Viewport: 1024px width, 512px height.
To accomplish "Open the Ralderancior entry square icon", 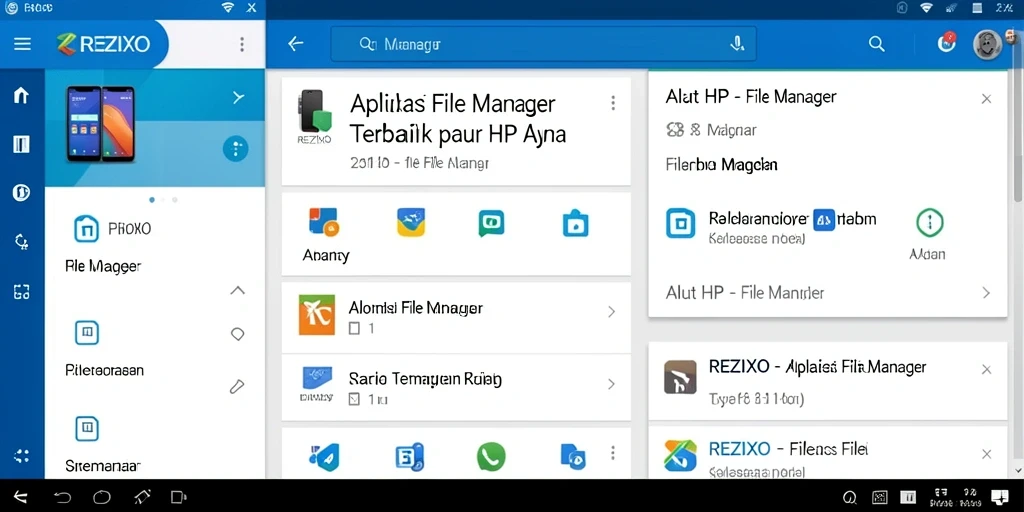I will (680, 223).
